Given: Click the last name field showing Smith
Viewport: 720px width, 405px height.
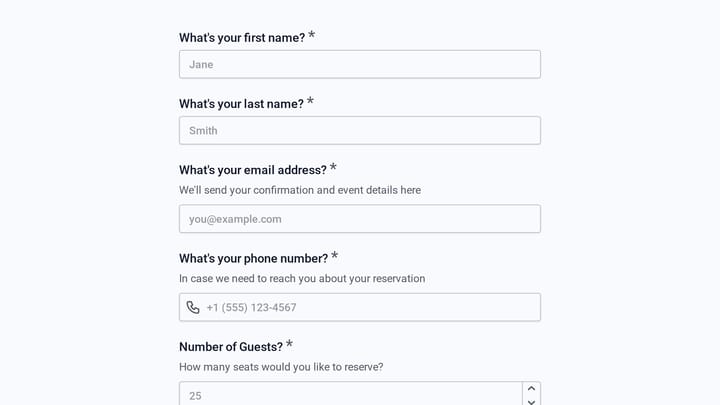Looking at the screenshot, I should 360,130.
